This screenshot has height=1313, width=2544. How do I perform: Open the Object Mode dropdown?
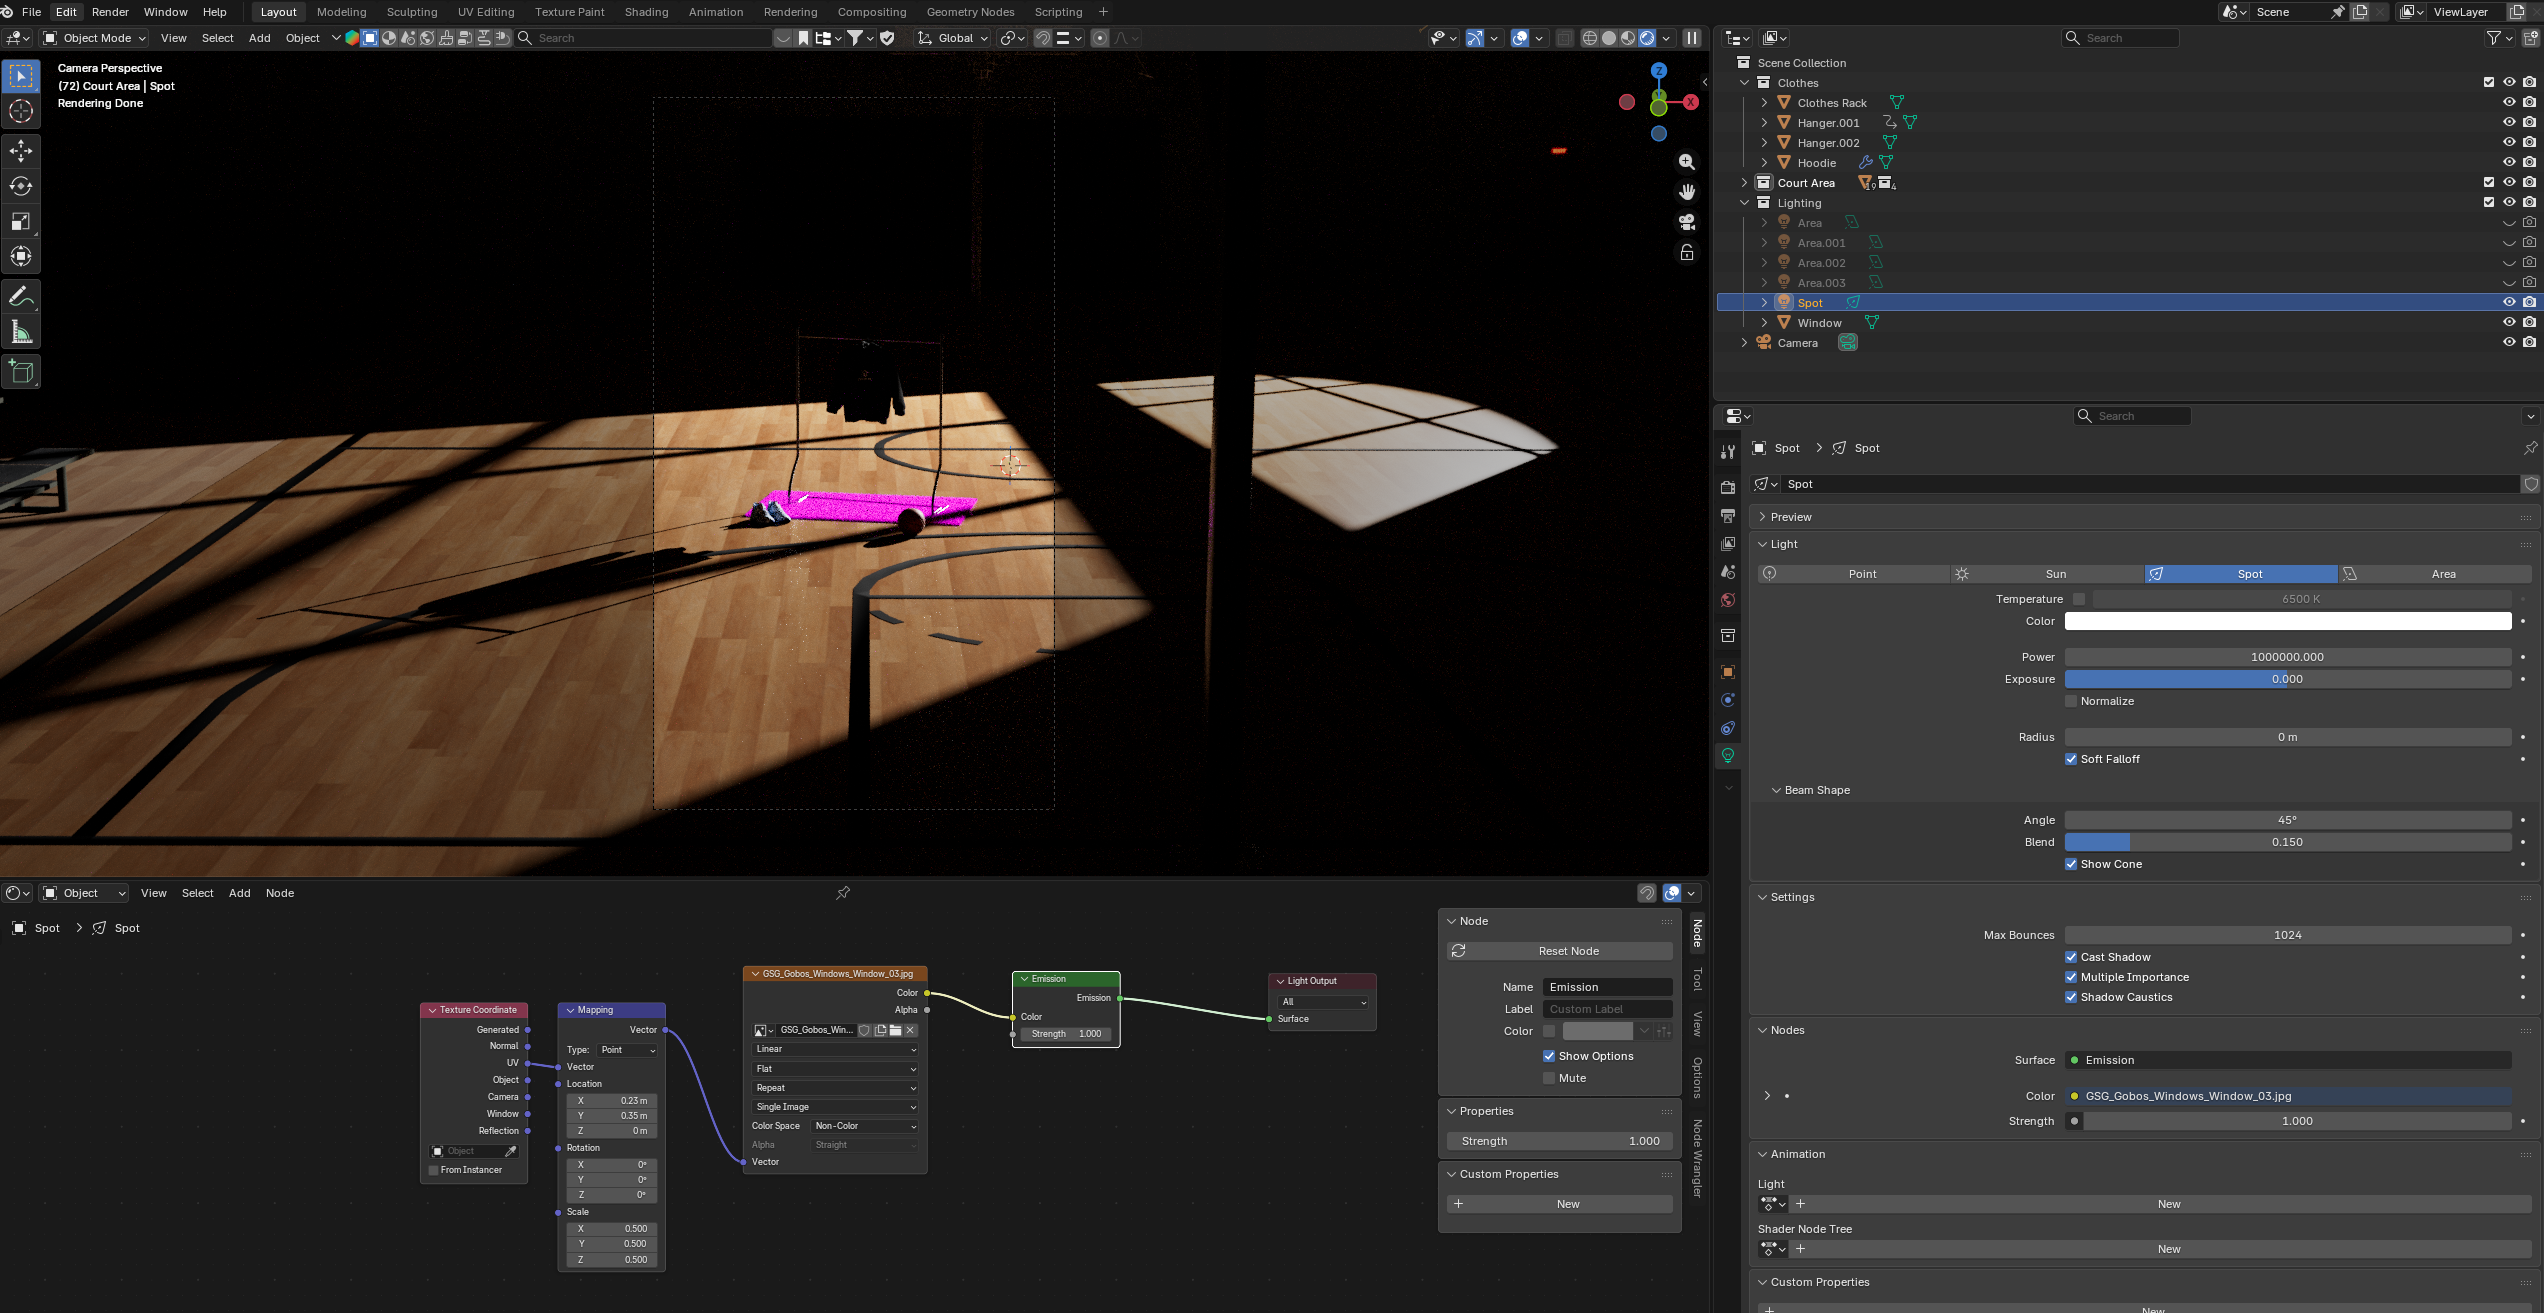(94, 38)
